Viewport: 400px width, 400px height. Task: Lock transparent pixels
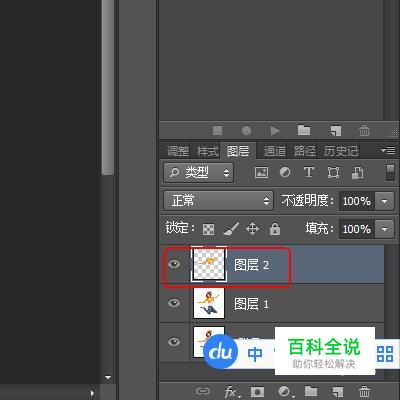coord(208,229)
